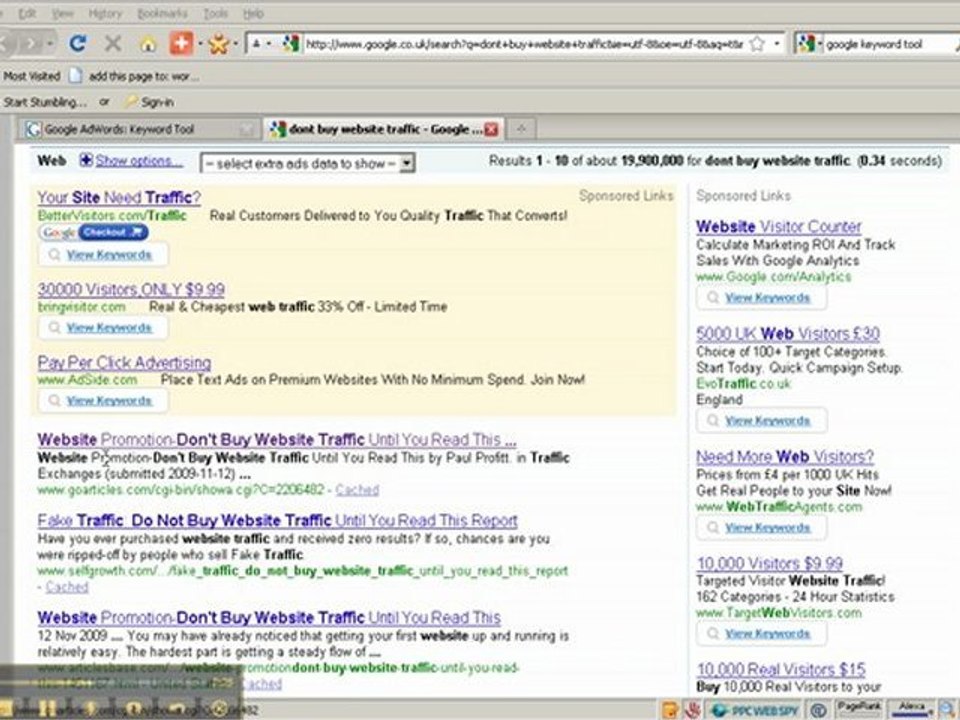Open 'Your Site Need Traffic?' ad link
Image resolution: width=960 pixels, height=720 pixels.
(119, 197)
